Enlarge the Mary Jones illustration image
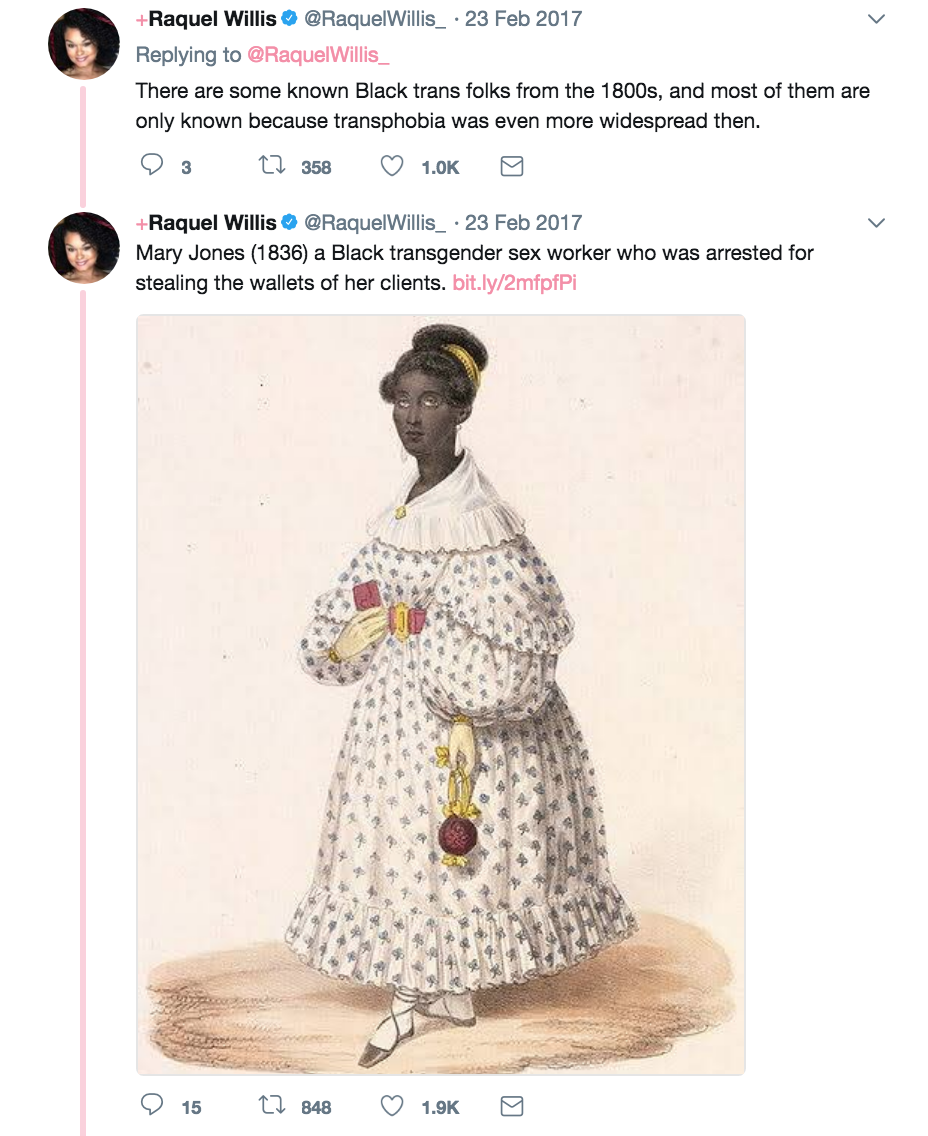928x1136 pixels. (441, 694)
